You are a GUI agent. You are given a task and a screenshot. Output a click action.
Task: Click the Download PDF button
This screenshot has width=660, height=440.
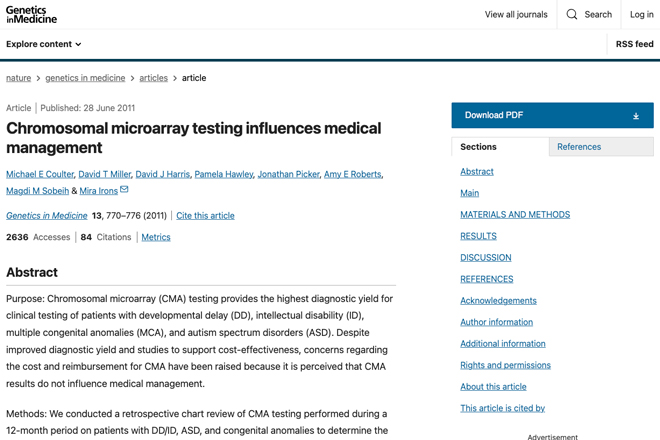552,115
